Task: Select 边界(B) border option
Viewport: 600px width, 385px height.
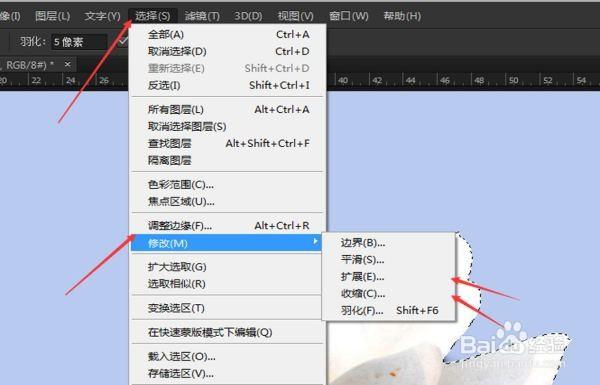Action: (x=389, y=243)
